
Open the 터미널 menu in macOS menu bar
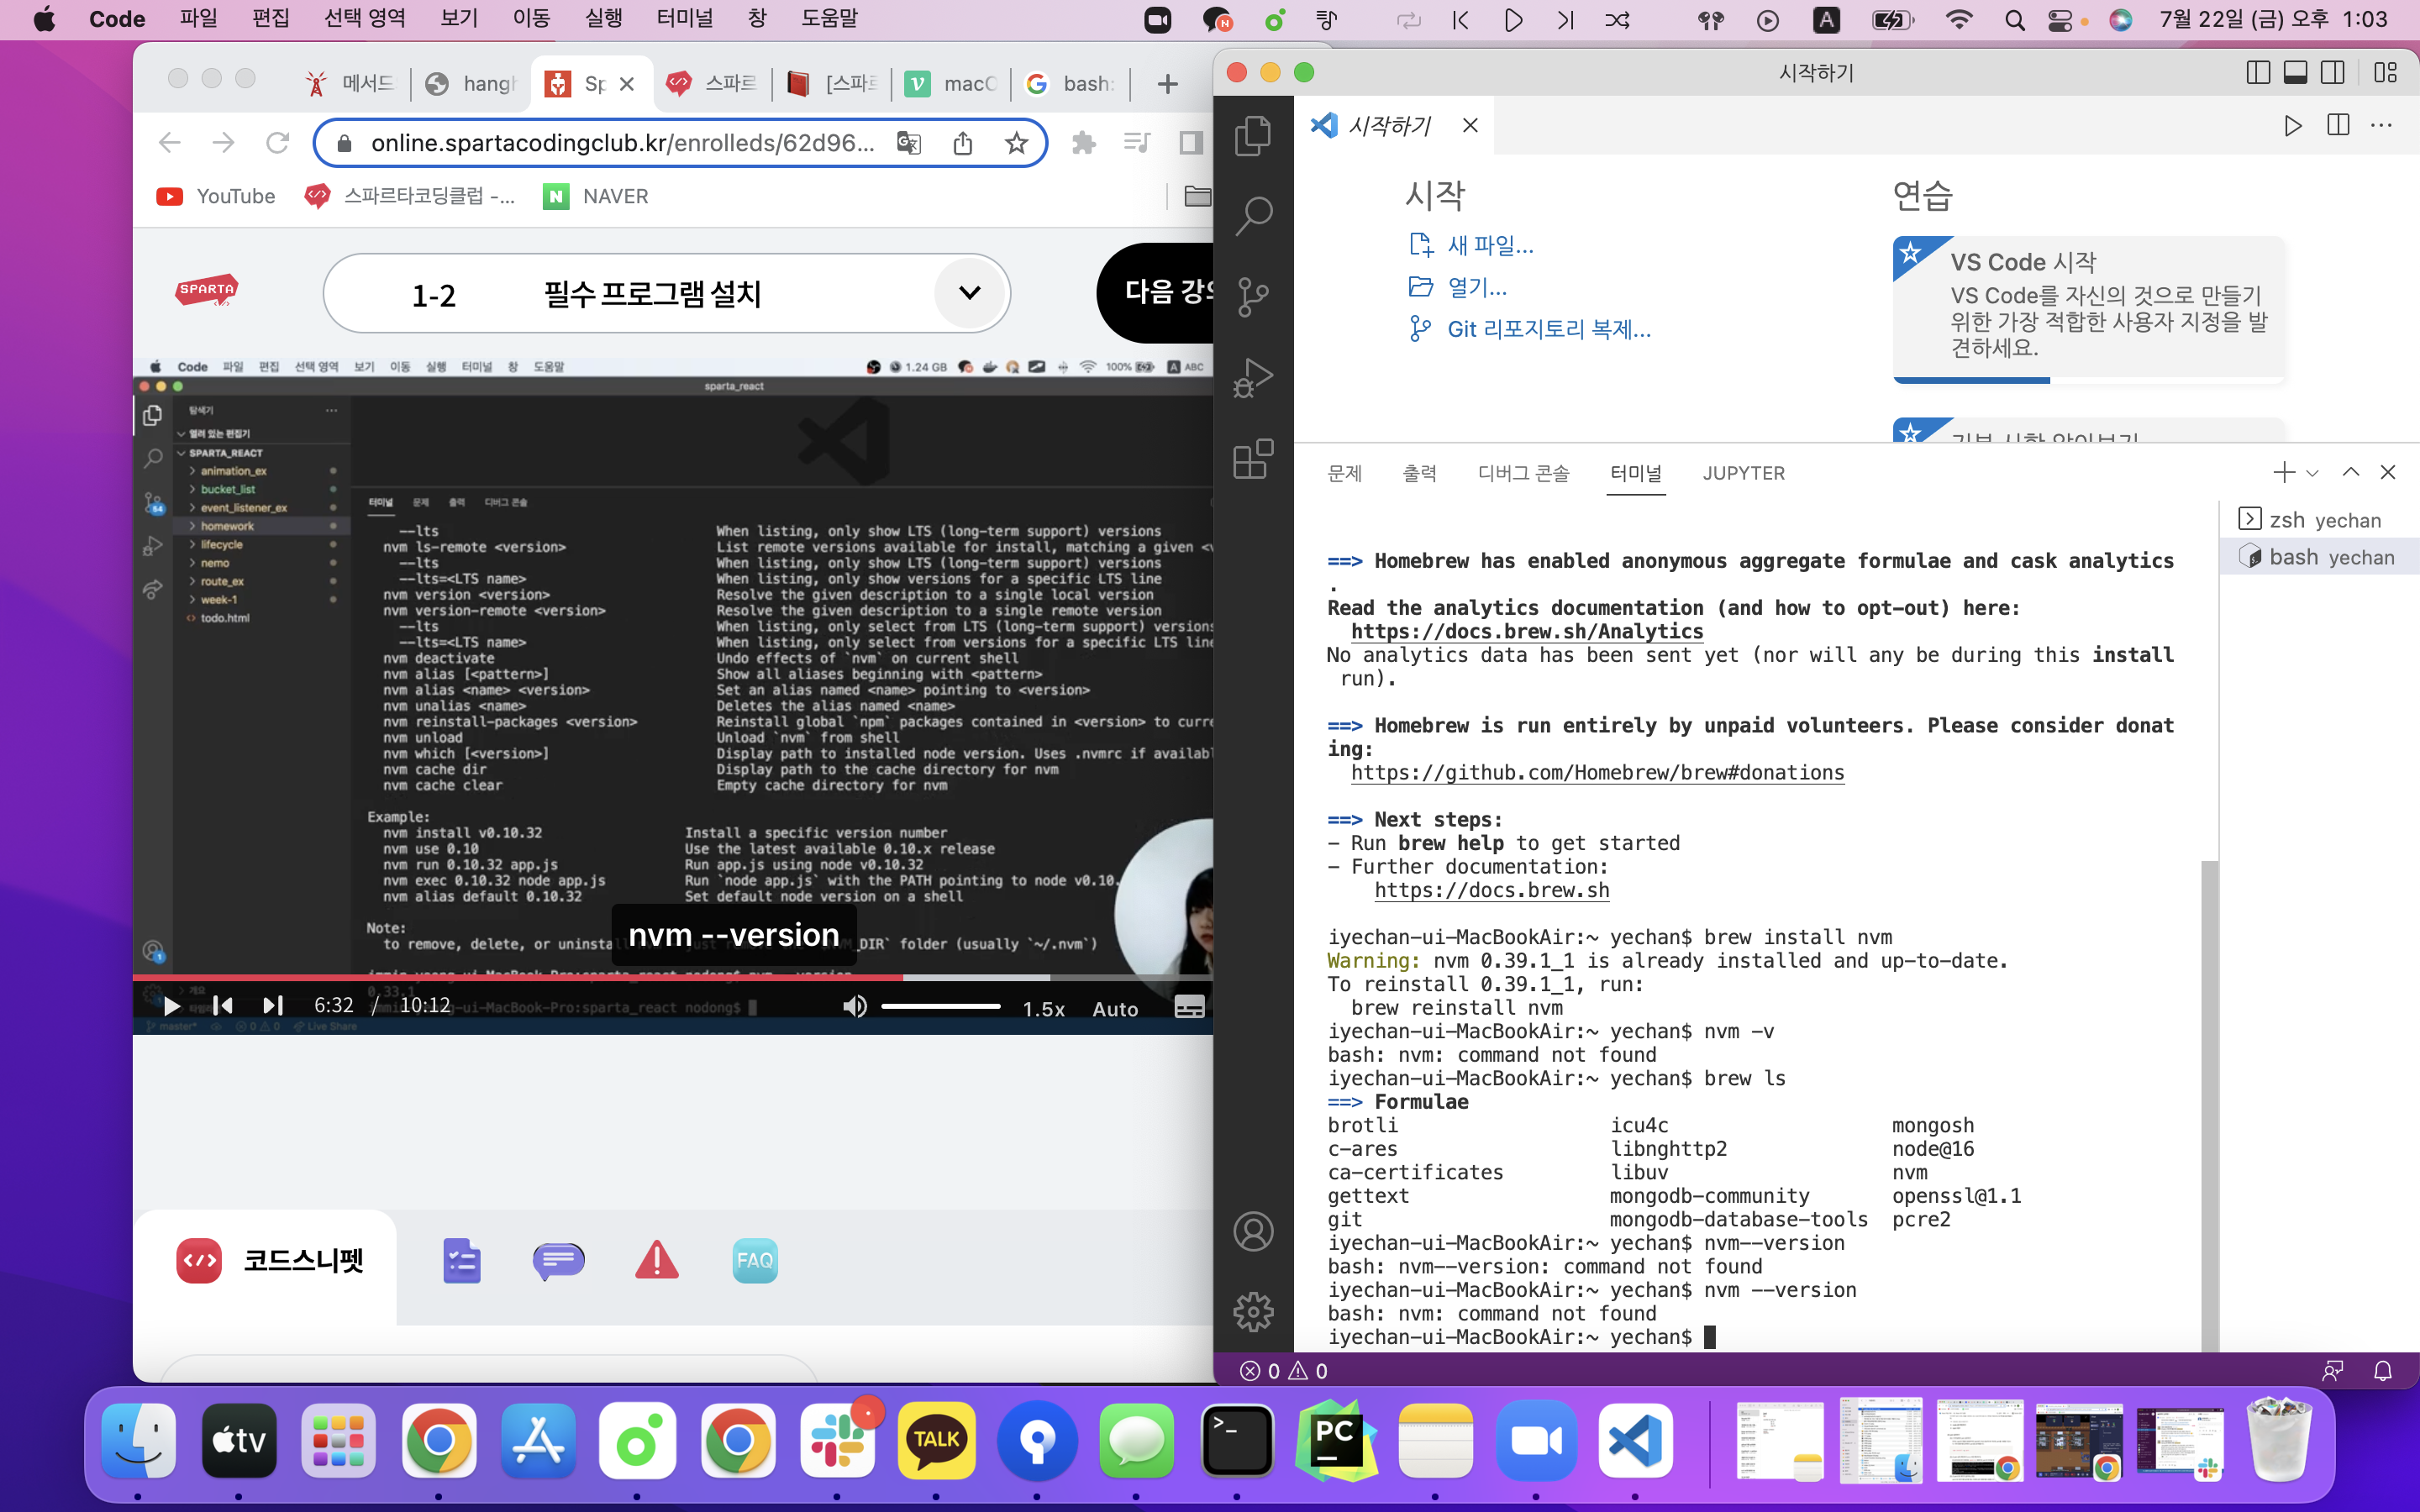coord(685,19)
